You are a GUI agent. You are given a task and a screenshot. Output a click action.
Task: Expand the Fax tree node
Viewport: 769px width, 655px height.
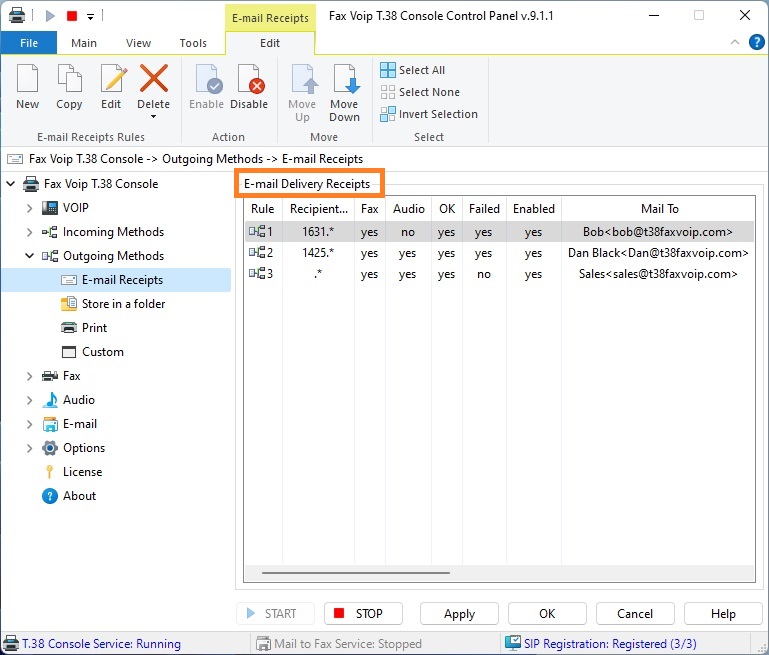point(29,377)
